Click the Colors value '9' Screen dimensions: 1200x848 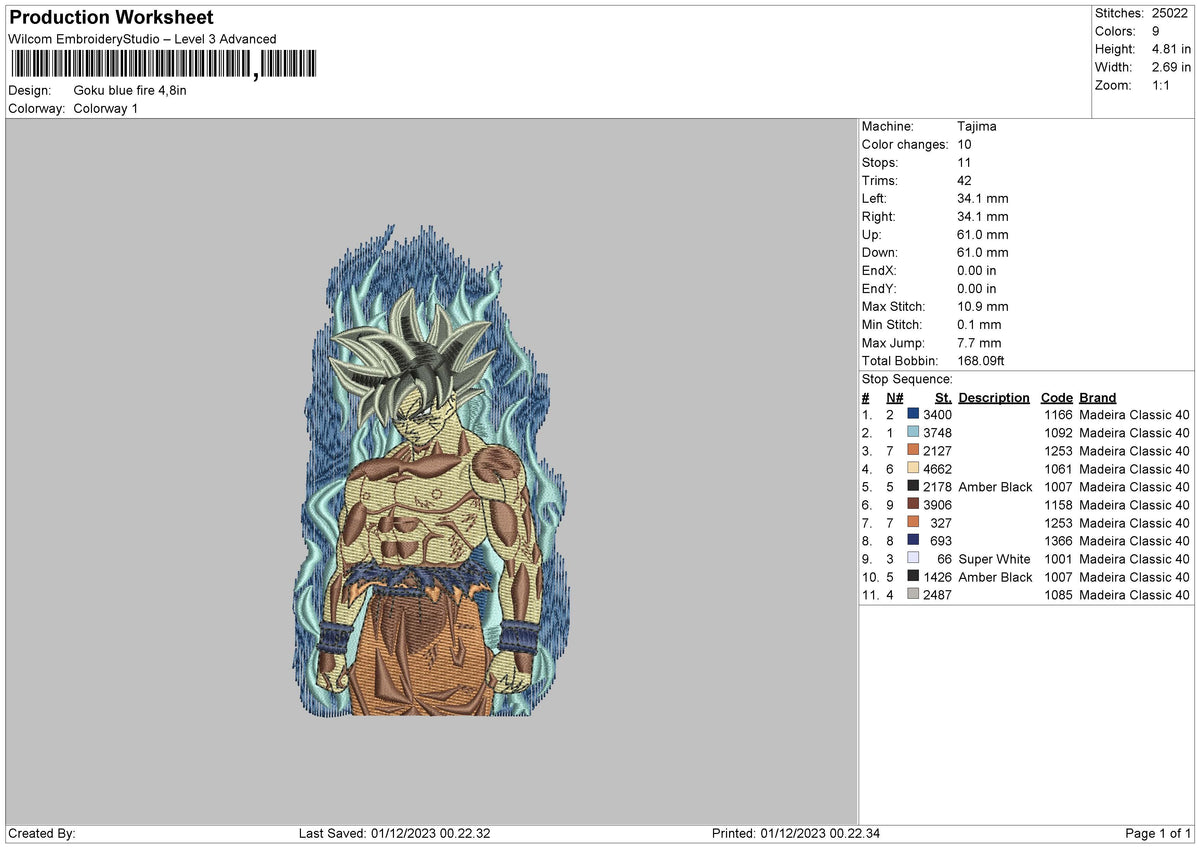click(x=1156, y=31)
